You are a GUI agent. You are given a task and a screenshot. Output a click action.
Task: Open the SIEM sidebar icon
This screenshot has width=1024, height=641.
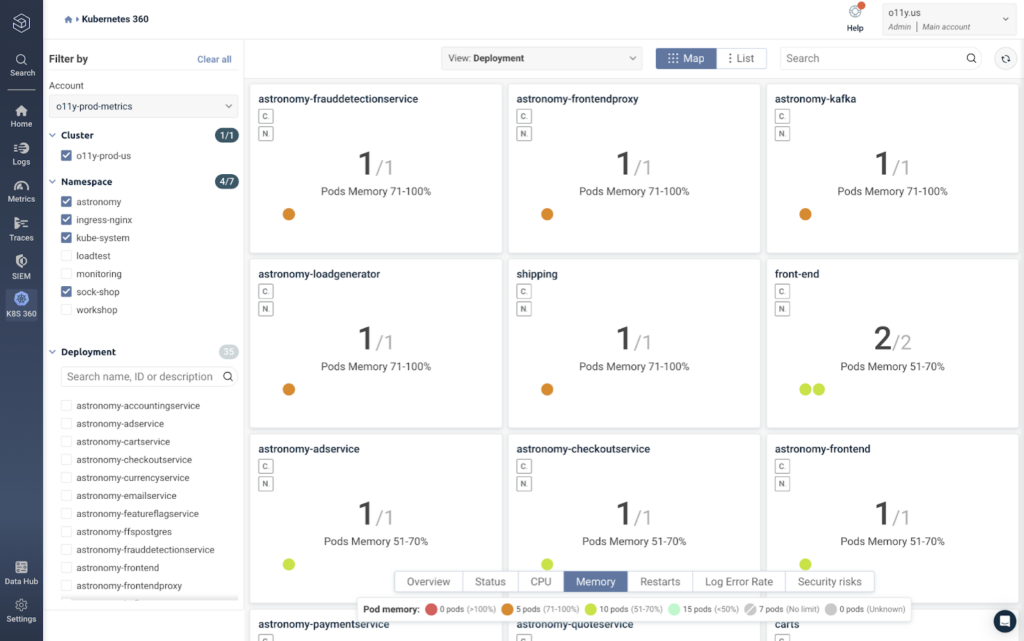pos(21,267)
